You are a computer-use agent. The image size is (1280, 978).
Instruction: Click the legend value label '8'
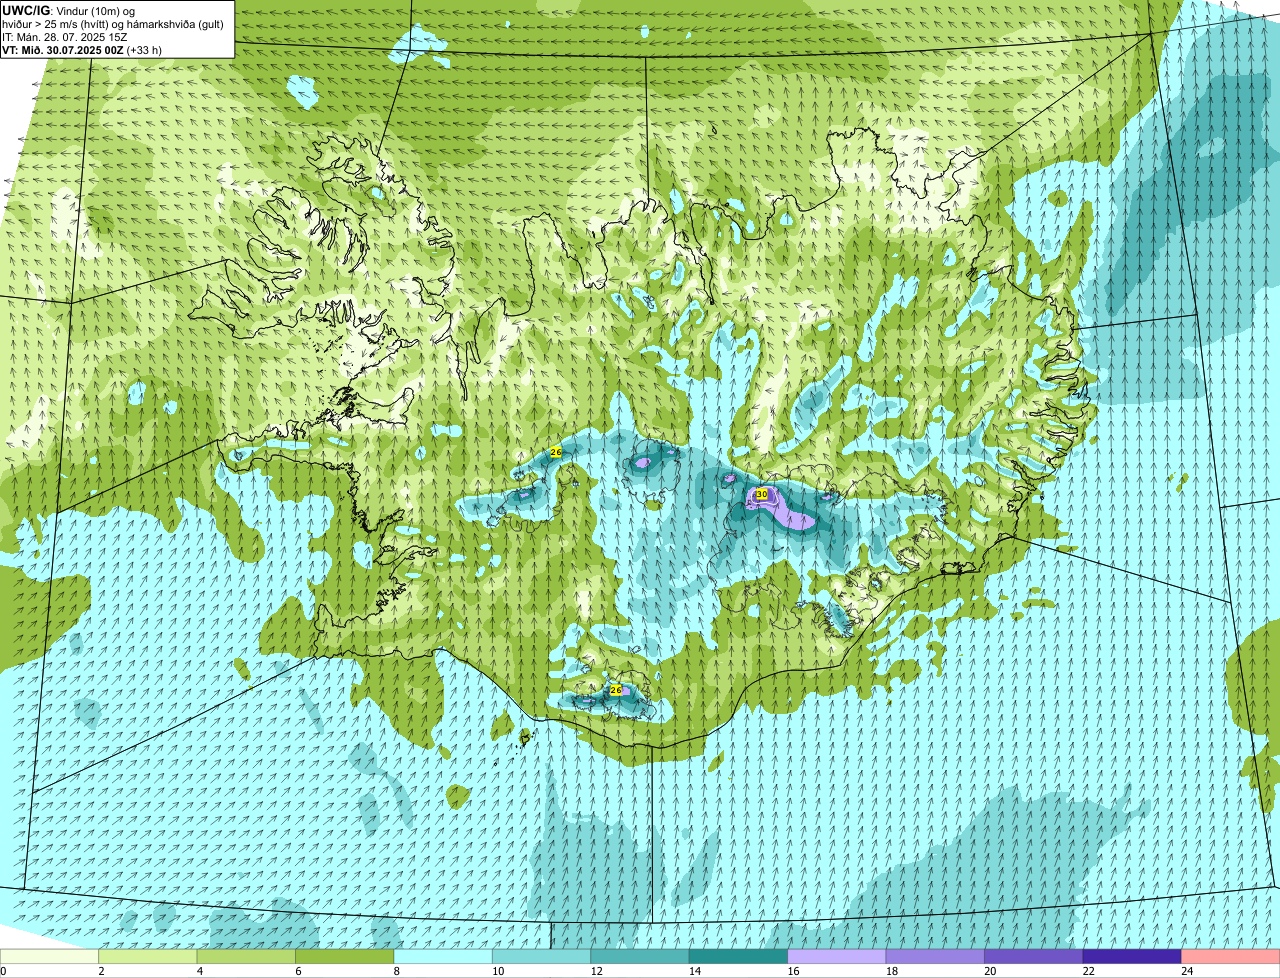396,970
